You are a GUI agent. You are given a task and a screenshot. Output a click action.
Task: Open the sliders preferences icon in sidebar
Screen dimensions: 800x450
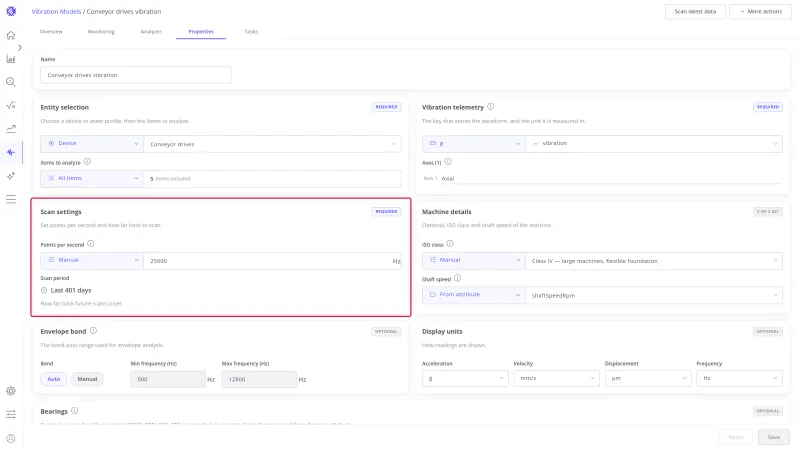(x=11, y=414)
